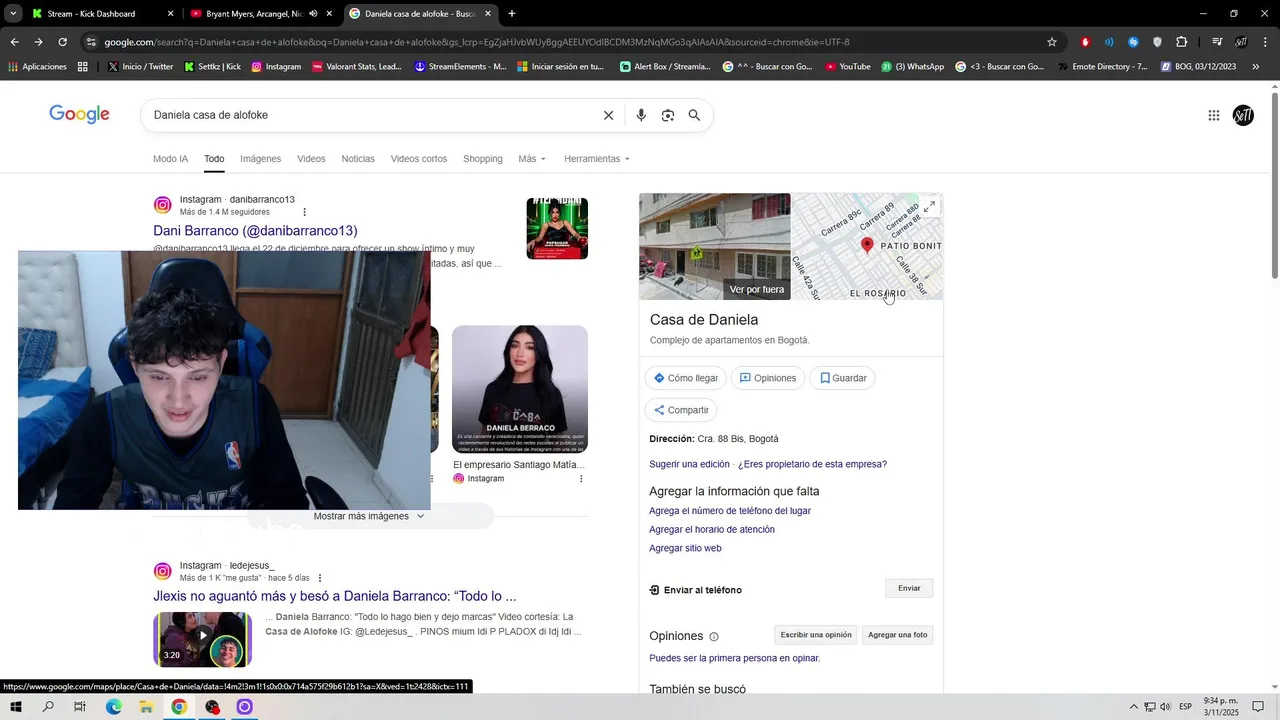Open the Dani Barranco (@danibarranco13) result
Screen dimensions: 1280x720
(x=255, y=231)
